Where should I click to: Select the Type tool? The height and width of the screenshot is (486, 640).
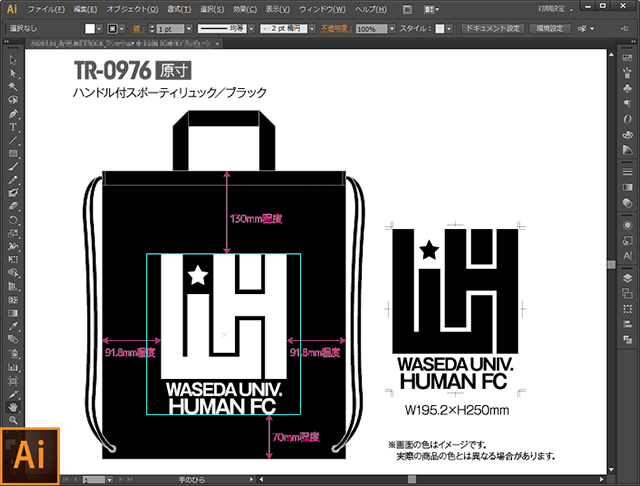coord(13,127)
